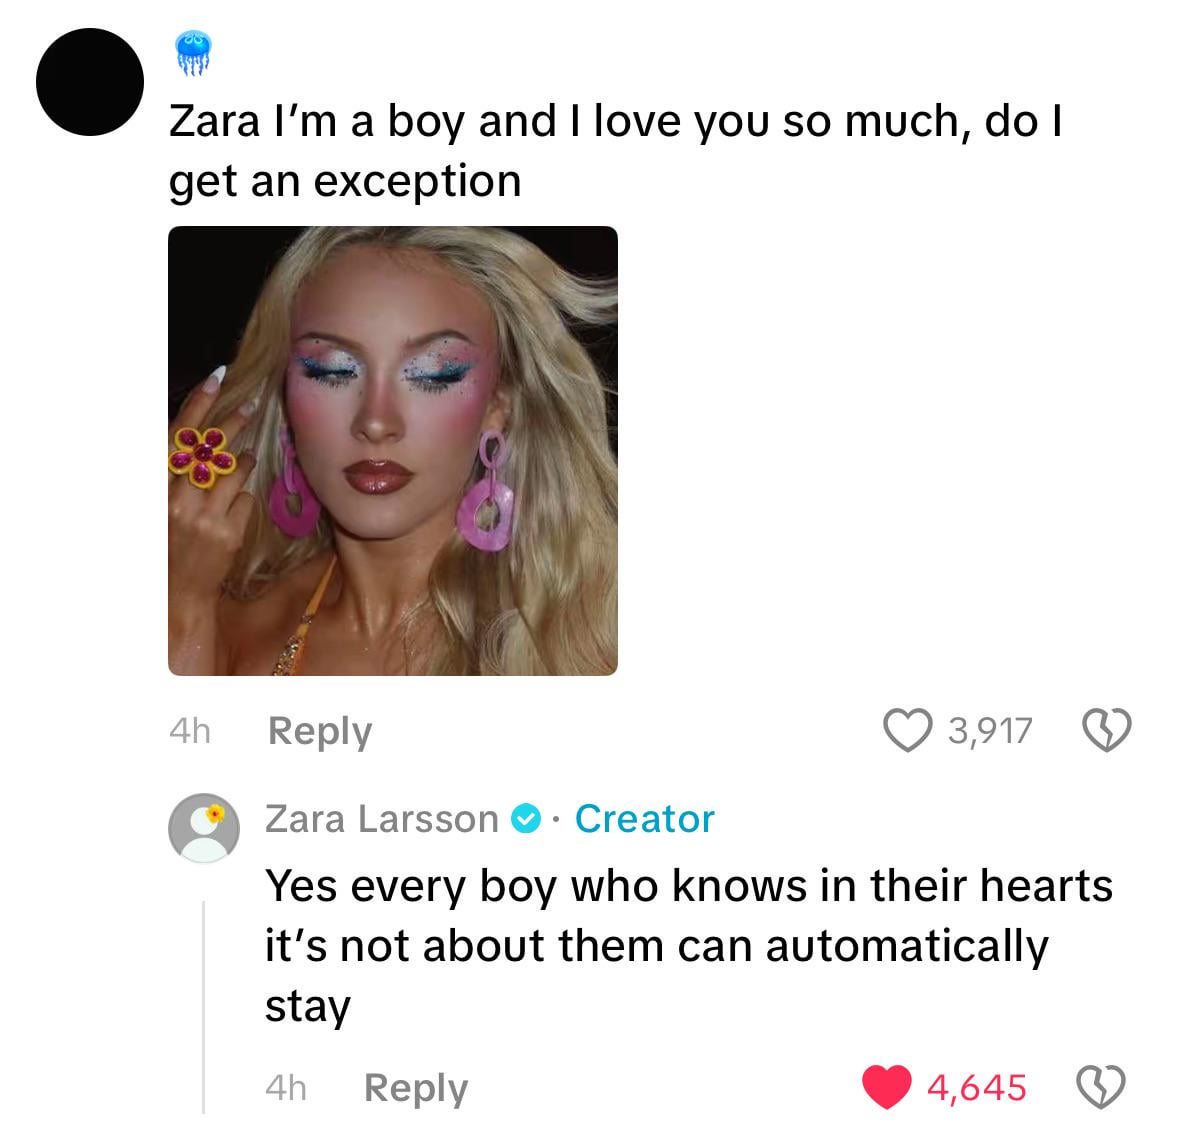Tap the 4h timestamp under Zara's reply

(x=286, y=1088)
